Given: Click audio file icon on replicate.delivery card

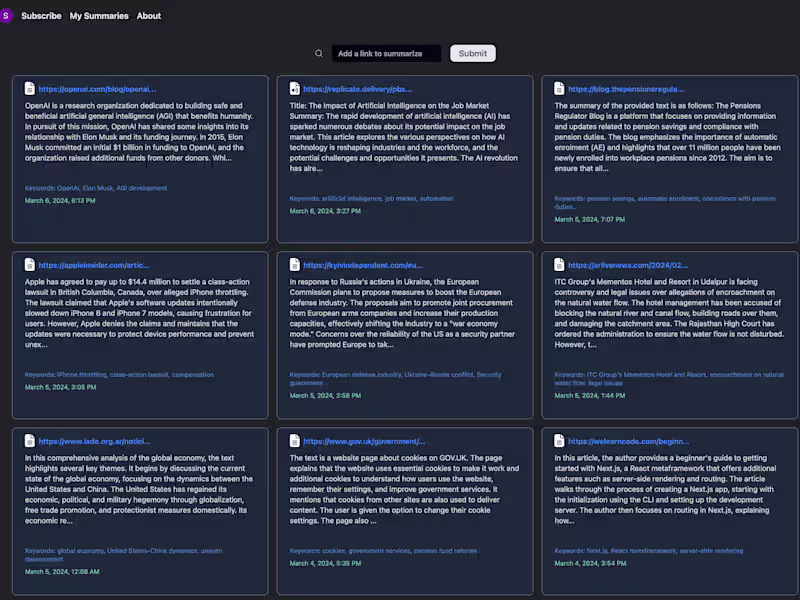Looking at the screenshot, I should click(x=294, y=88).
